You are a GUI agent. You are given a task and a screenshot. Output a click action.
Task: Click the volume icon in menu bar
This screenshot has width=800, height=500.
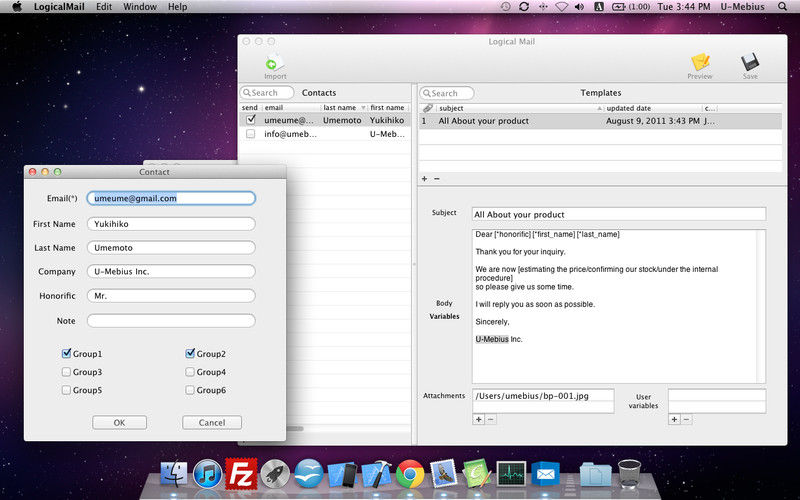tap(579, 7)
